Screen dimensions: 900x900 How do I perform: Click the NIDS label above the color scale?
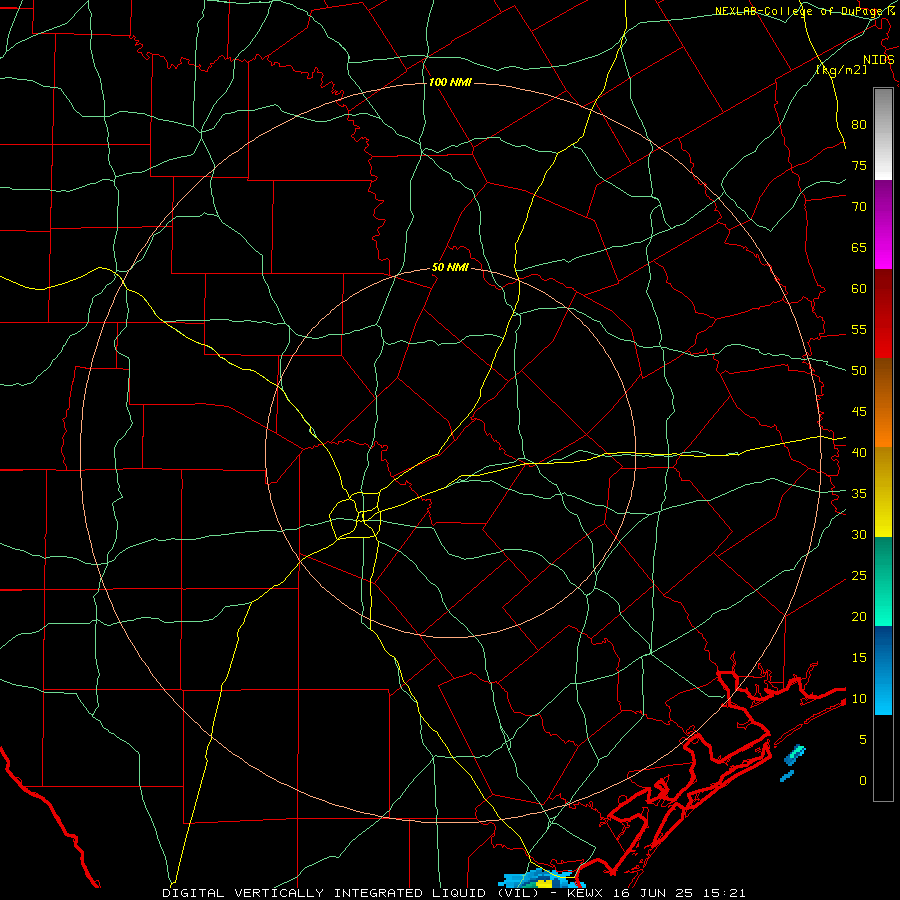tap(878, 60)
